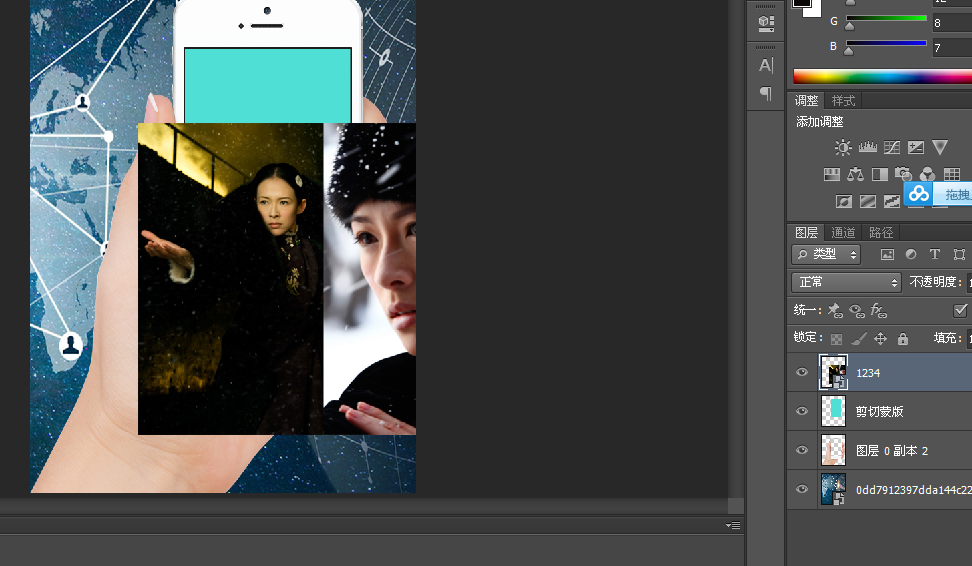Add a Color Balance adjustment
Image resolution: width=972 pixels, height=566 pixels.
point(855,174)
